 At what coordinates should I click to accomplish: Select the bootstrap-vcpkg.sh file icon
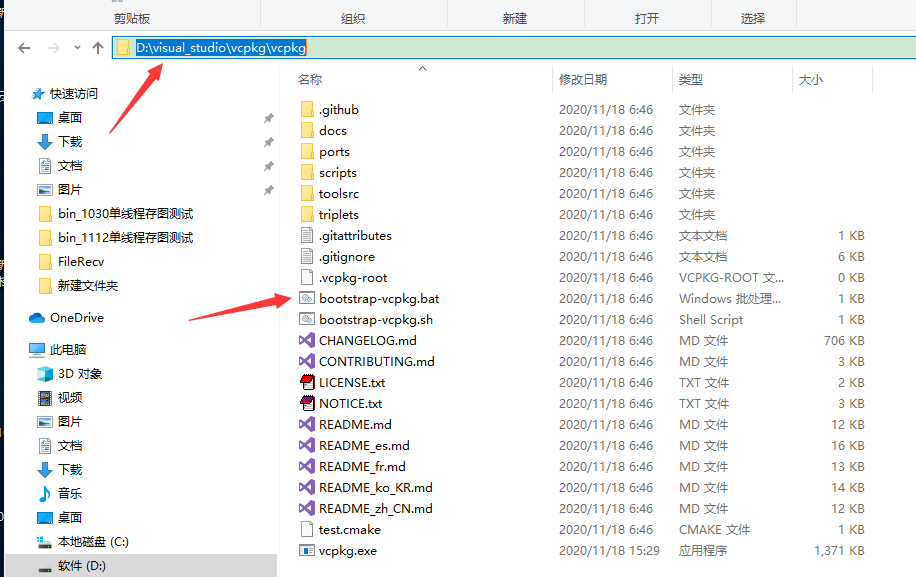(307, 319)
